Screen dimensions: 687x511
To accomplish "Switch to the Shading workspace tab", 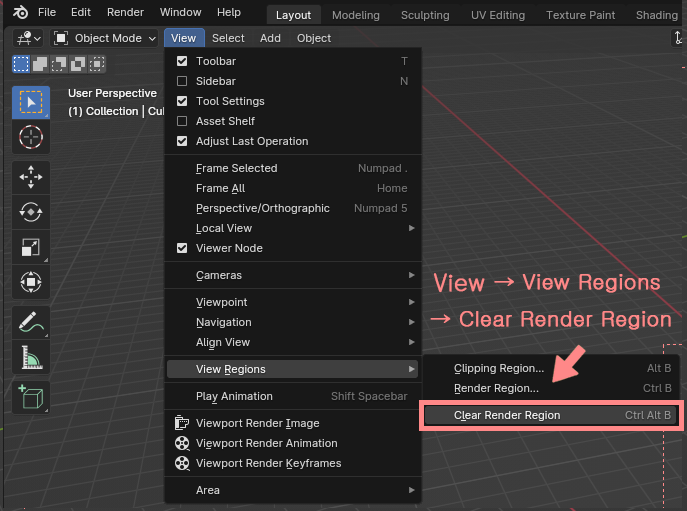I will point(657,15).
